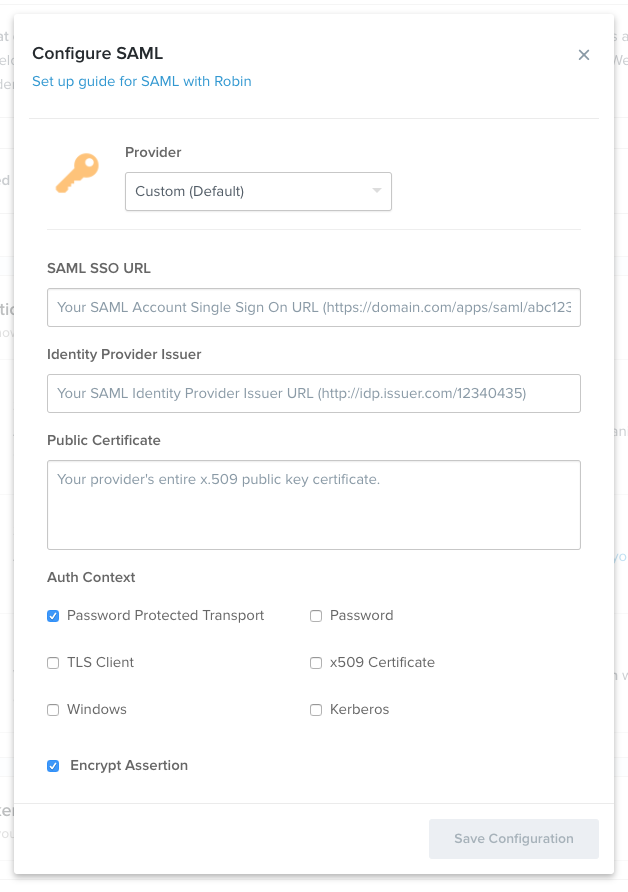Enable the Password auth context checkbox
This screenshot has height=892, width=628.
click(316, 616)
